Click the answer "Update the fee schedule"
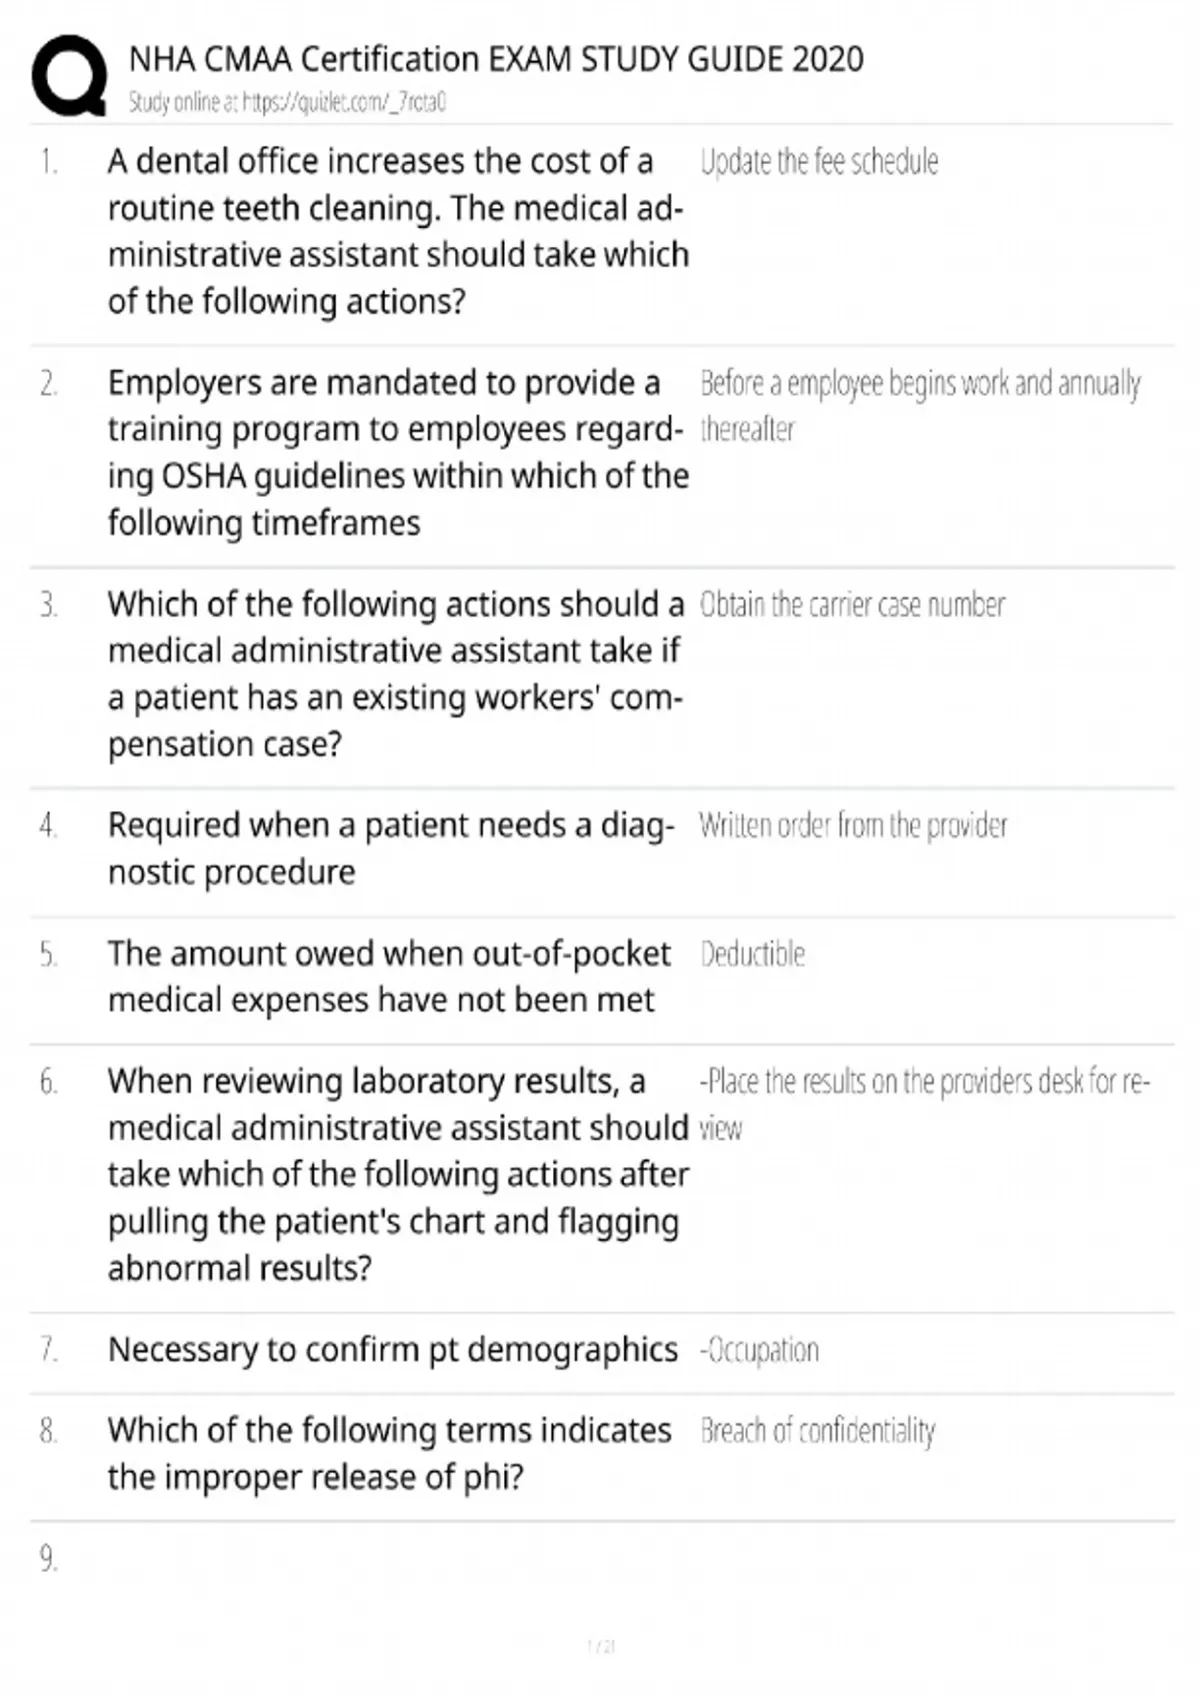Image resolution: width=1200 pixels, height=1700 pixels. point(819,162)
